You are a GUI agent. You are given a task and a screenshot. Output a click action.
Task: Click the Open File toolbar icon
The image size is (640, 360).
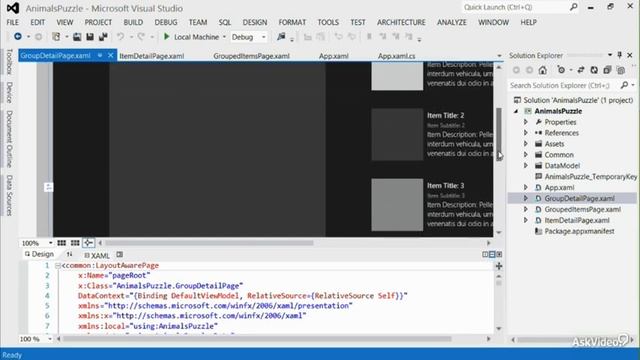click(77, 37)
